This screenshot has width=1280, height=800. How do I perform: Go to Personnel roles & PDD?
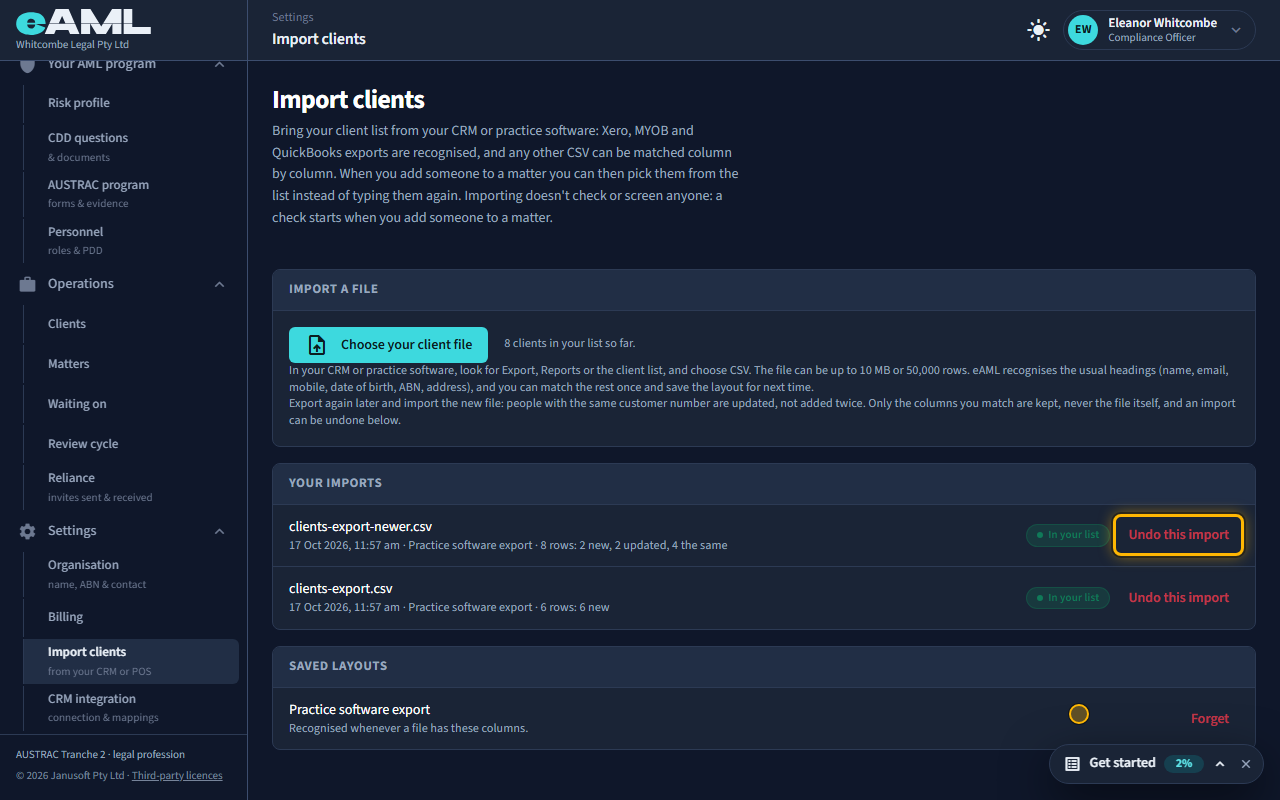pyautogui.click(x=131, y=240)
